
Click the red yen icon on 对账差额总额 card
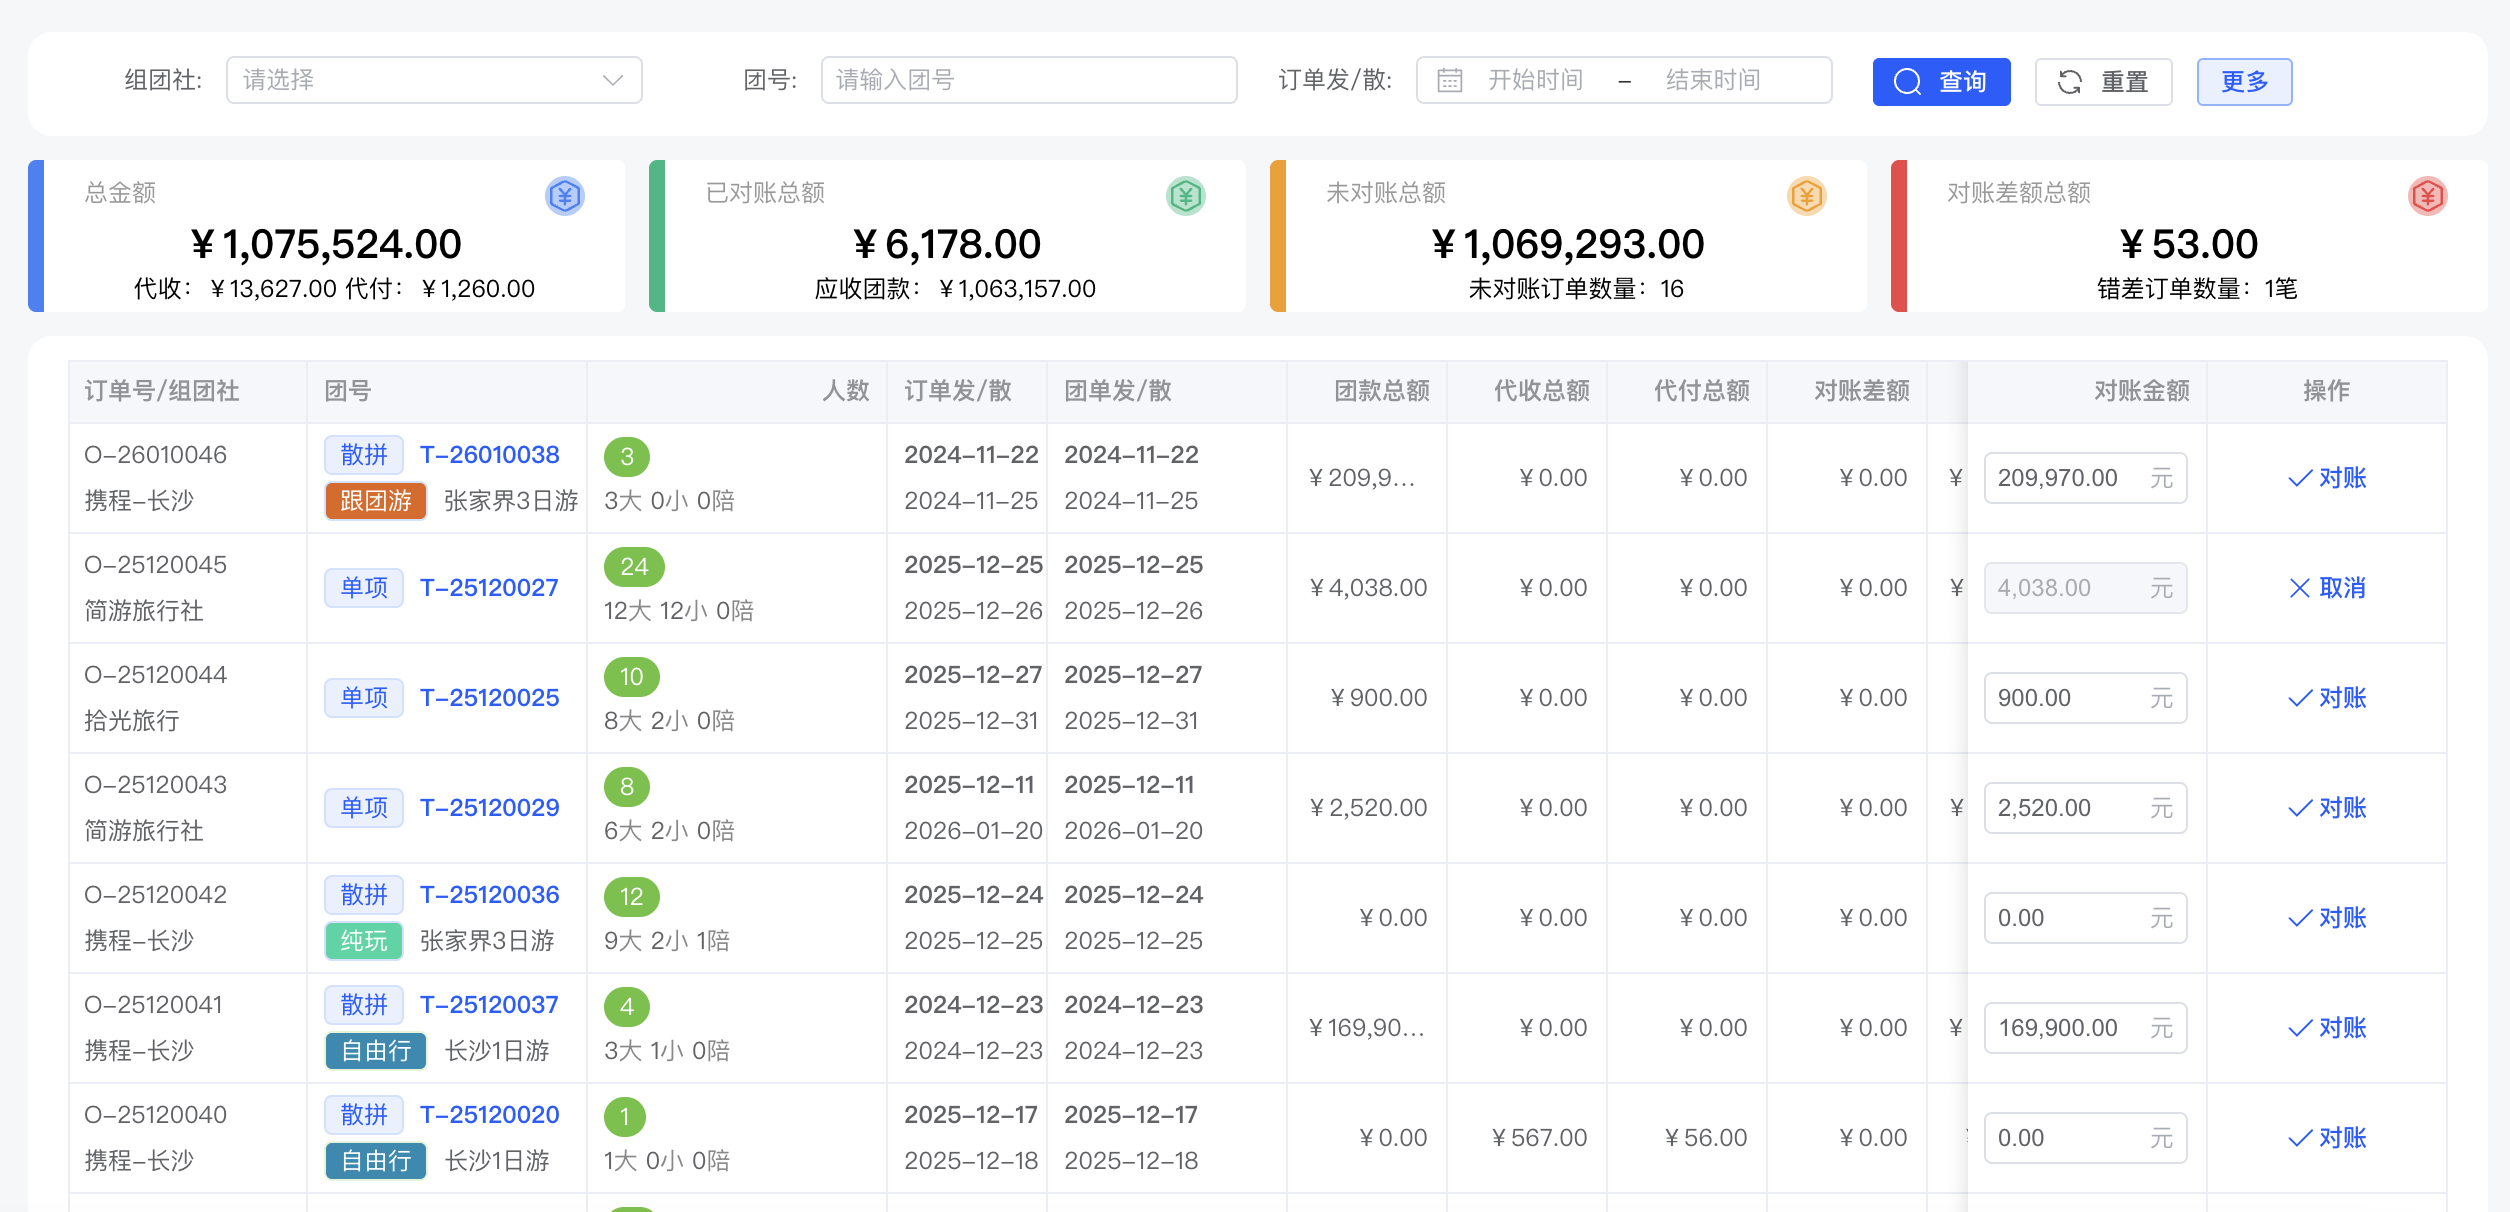pos(2427,196)
